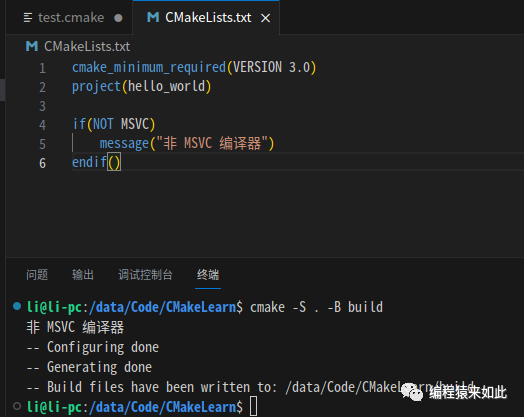The height and width of the screenshot is (417, 524).
Task: Click '-- Generating done' terminal line
Action: [89, 367]
